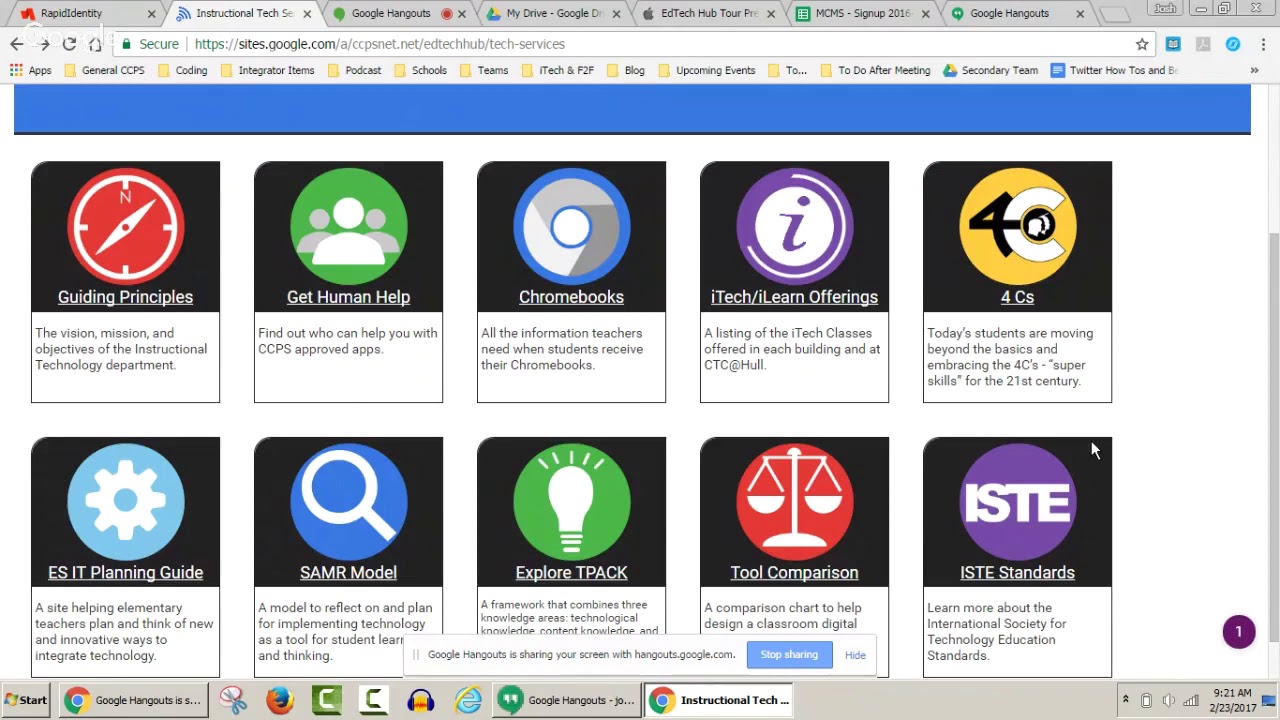Click the Chrome logo Chromebooks icon
The image size is (1280, 720).
(571, 226)
